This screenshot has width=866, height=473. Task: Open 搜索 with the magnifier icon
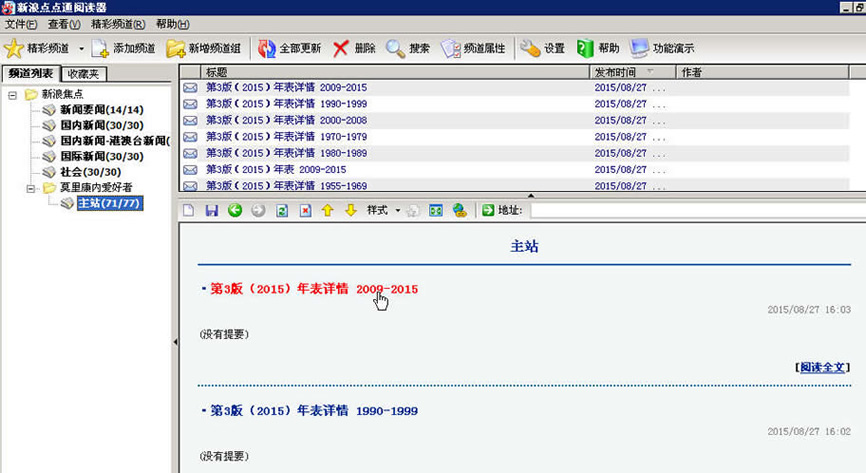(408, 49)
